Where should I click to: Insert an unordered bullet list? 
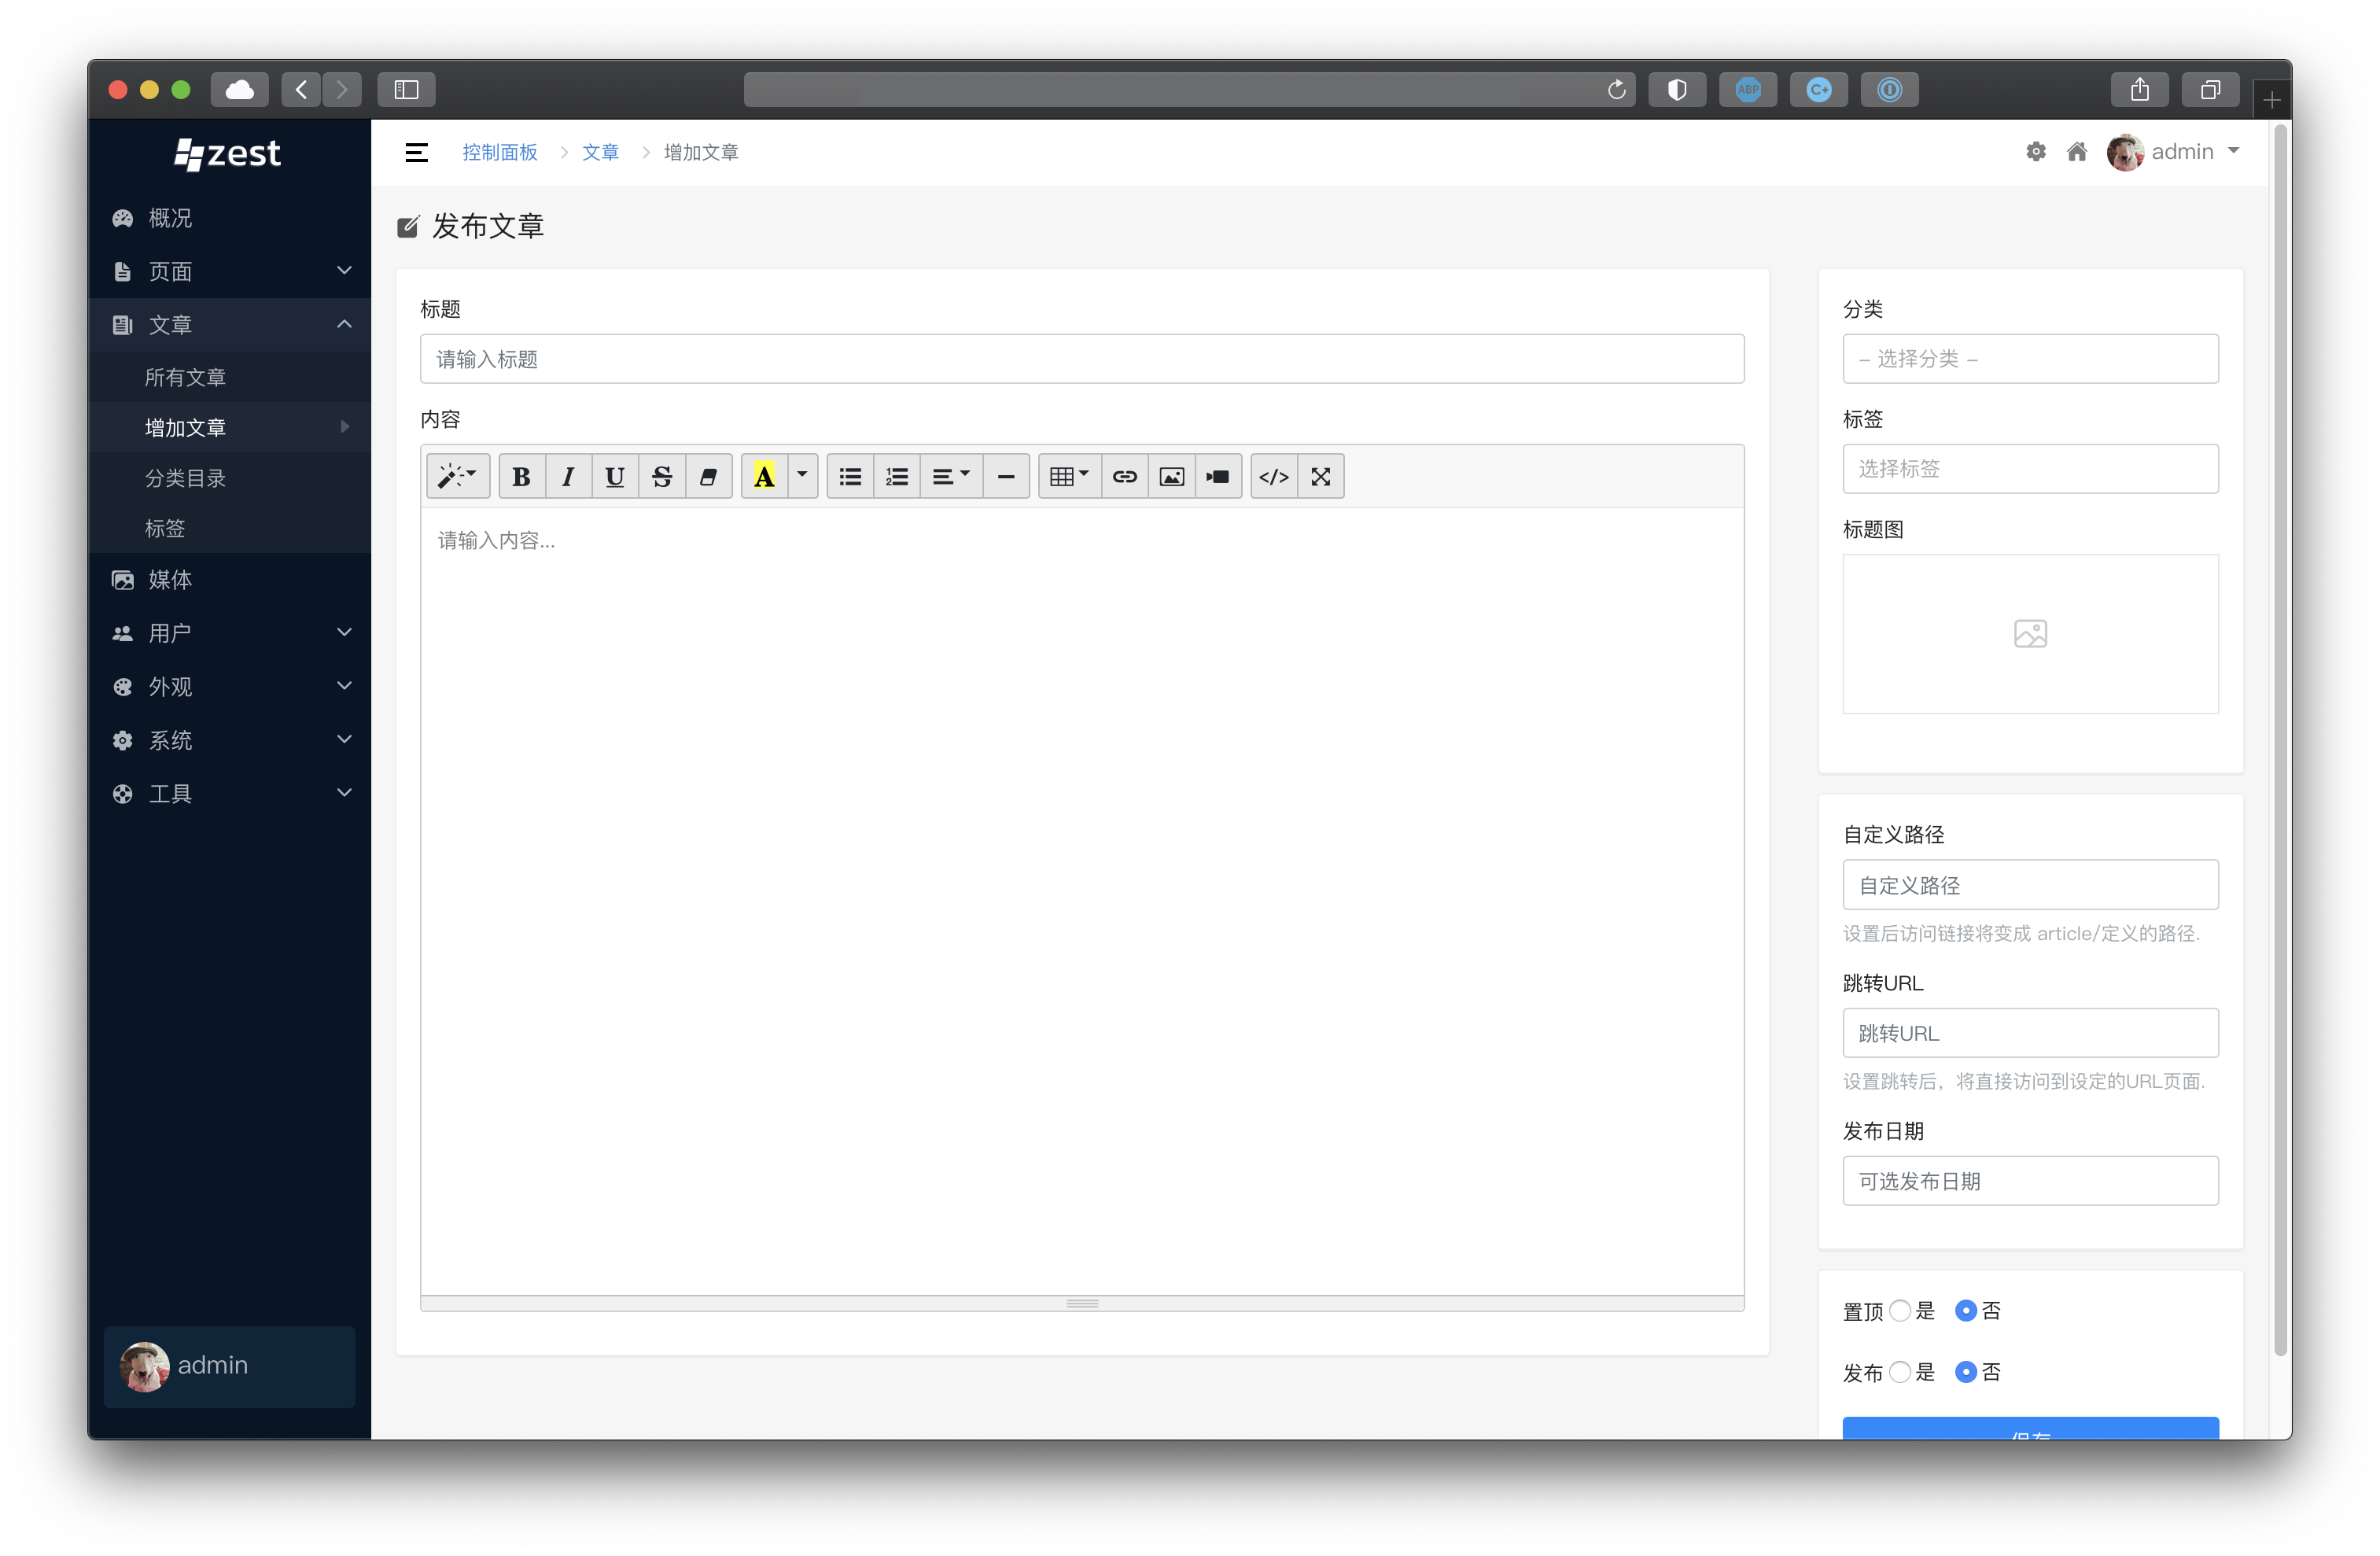tap(850, 477)
